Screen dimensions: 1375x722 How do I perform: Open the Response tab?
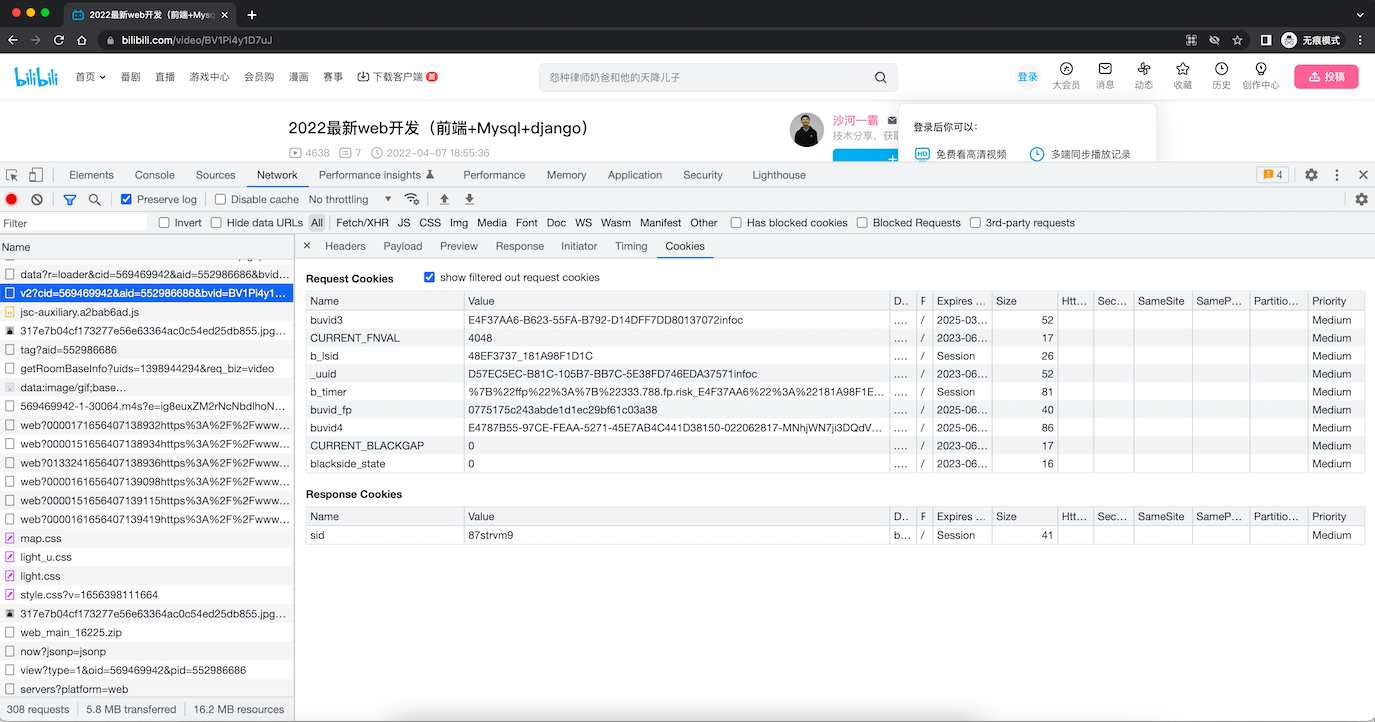(520, 246)
